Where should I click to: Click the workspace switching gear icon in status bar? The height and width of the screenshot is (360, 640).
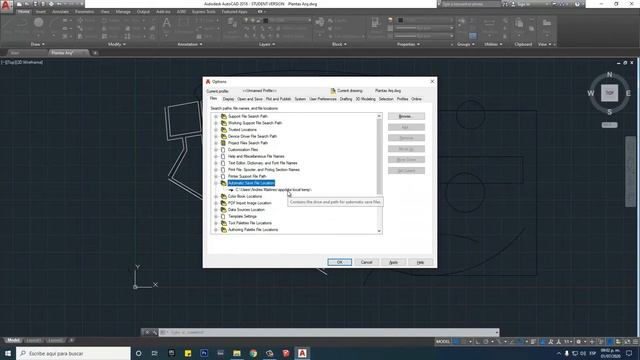[x=578, y=342]
